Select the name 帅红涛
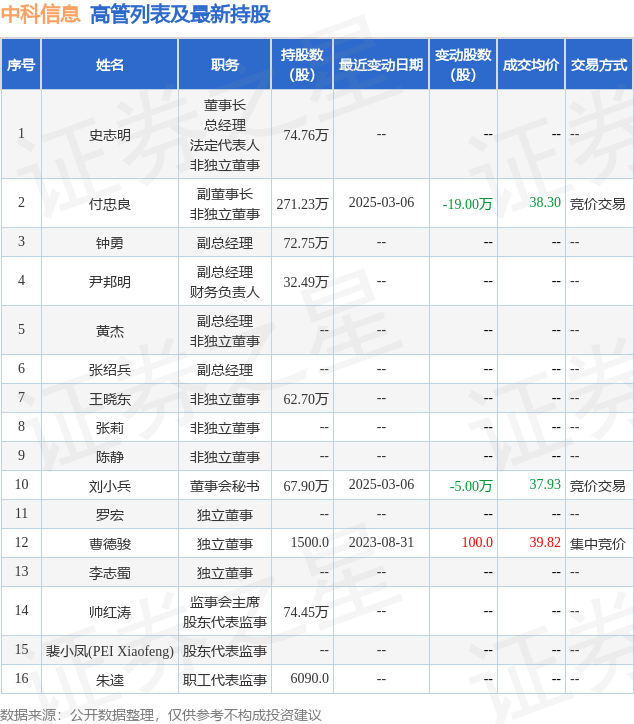This screenshot has width=634, height=724. (x=110, y=612)
